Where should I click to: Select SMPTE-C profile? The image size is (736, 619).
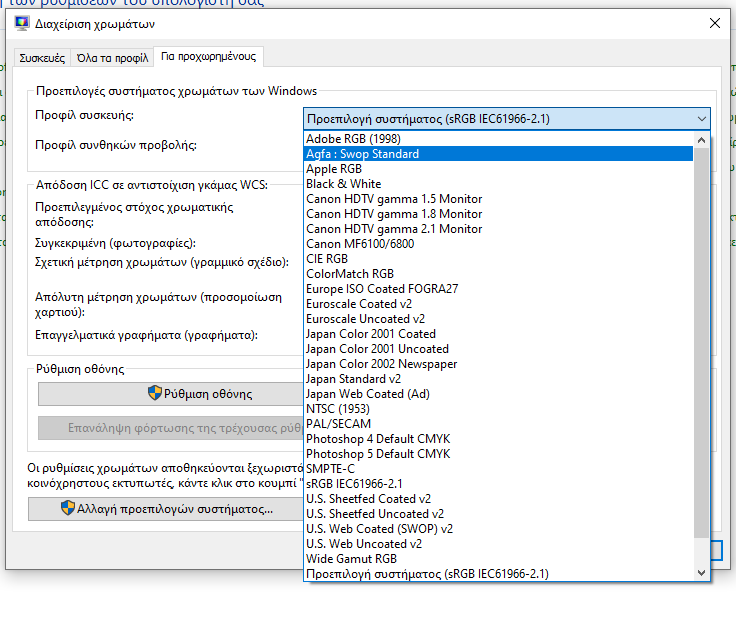(x=499, y=469)
